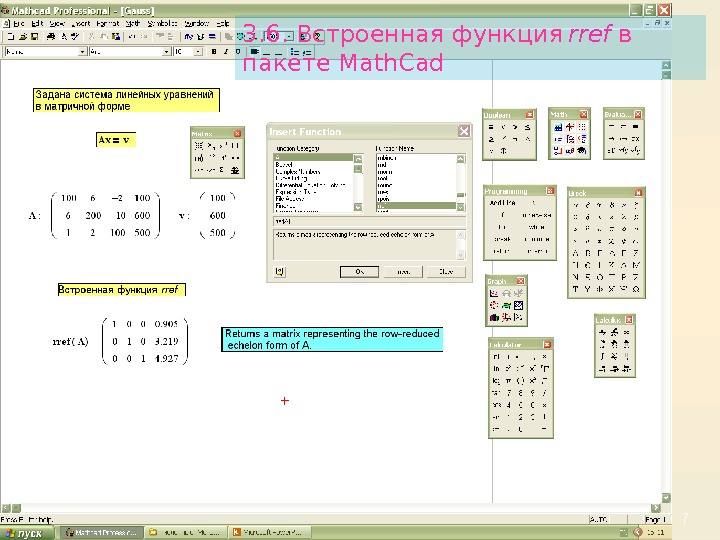Screen dimensions: 720x540
Task: Open the Insert menu
Action: (x=81, y=23)
